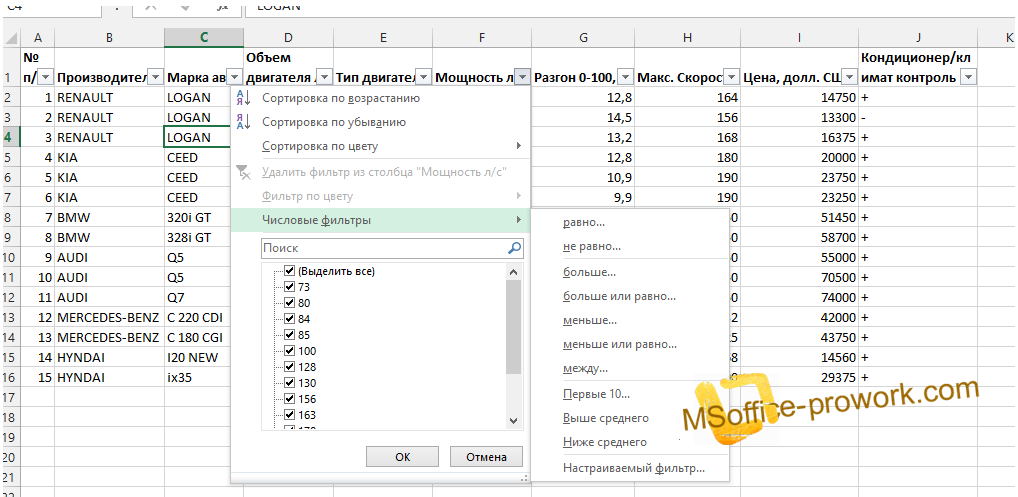Open Сортировка по цвету submenu
The image size is (1018, 497).
coord(380,146)
